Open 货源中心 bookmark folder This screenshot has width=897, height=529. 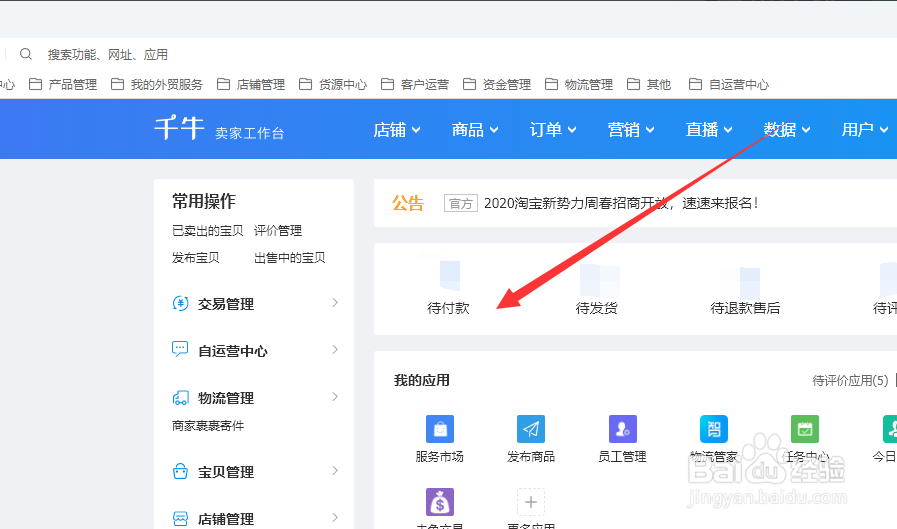click(333, 85)
